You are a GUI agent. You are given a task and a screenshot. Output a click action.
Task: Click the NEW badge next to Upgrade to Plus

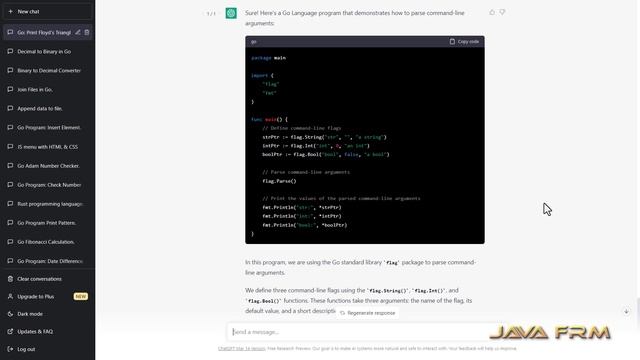coord(80,296)
